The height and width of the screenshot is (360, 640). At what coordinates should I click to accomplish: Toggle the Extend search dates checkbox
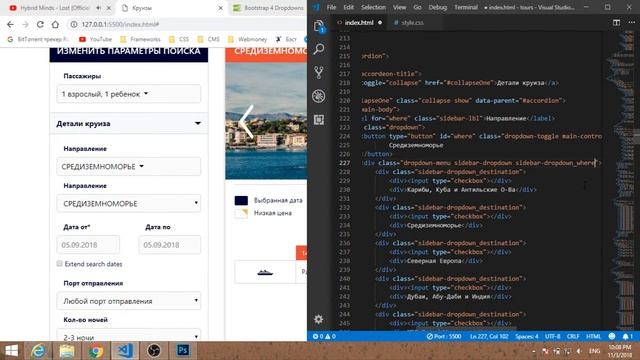tap(60, 264)
